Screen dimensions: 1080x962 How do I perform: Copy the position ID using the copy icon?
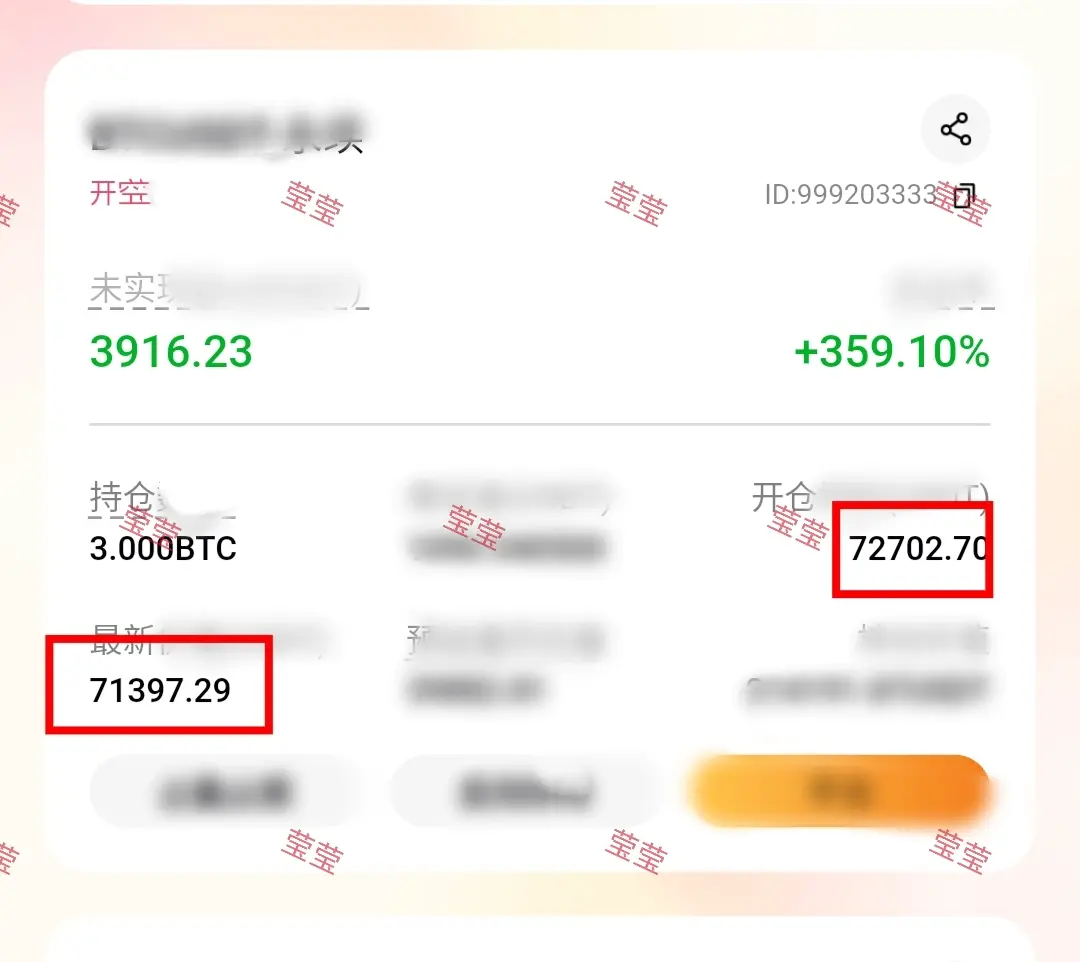(x=964, y=196)
